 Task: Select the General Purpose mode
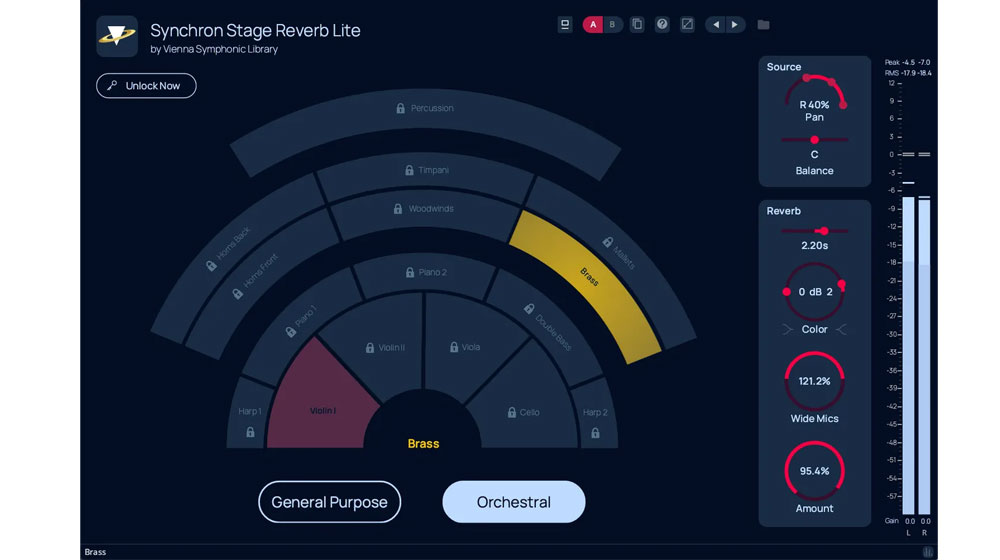[329, 502]
